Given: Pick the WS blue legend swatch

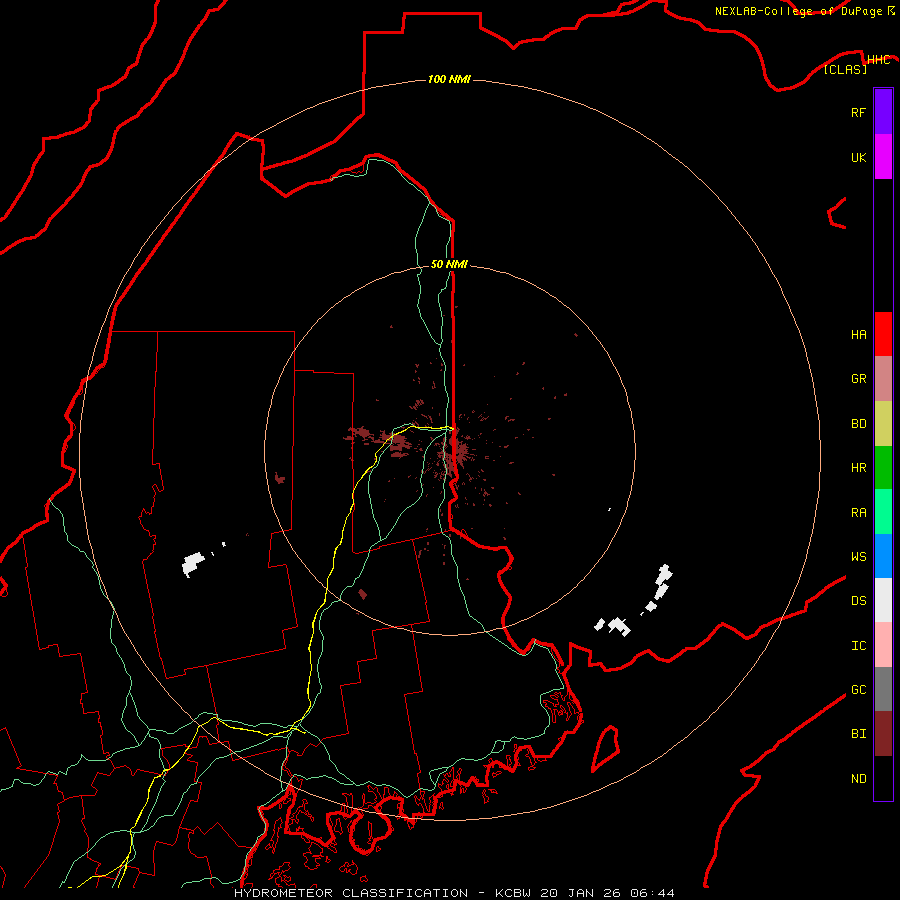Looking at the screenshot, I should (x=883, y=556).
